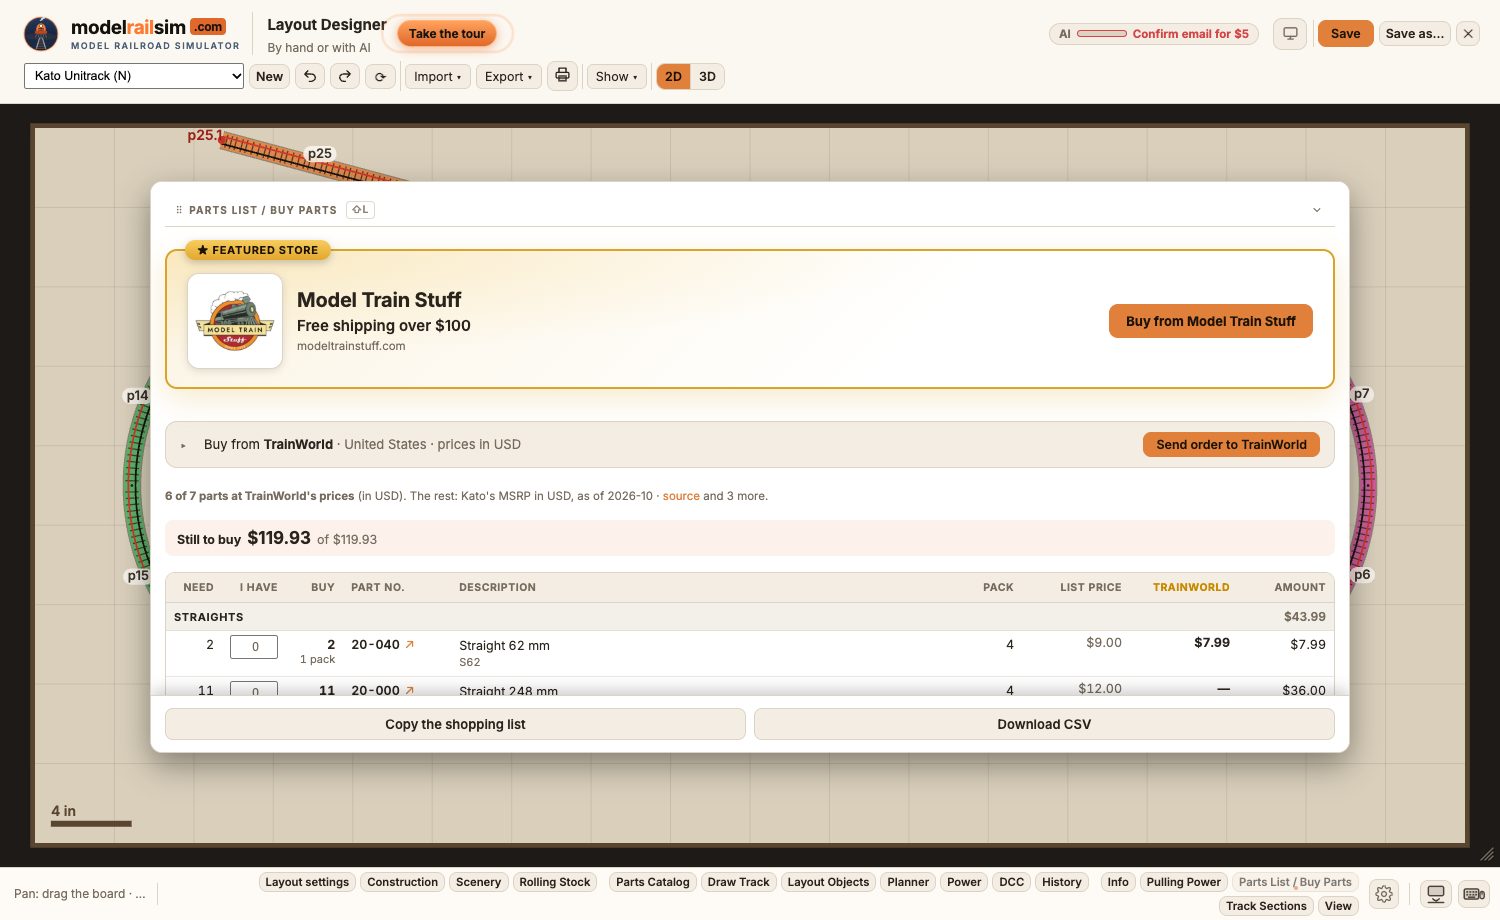Open the external link arrow for part 20-040
The width and height of the screenshot is (1500, 920).
tap(409, 645)
